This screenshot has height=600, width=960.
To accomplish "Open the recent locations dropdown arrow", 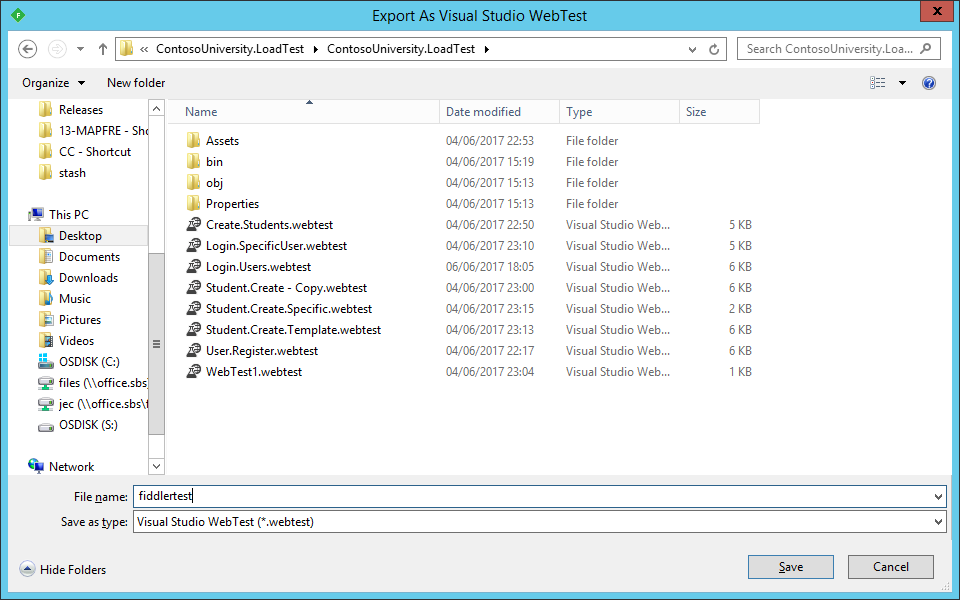I will point(80,49).
